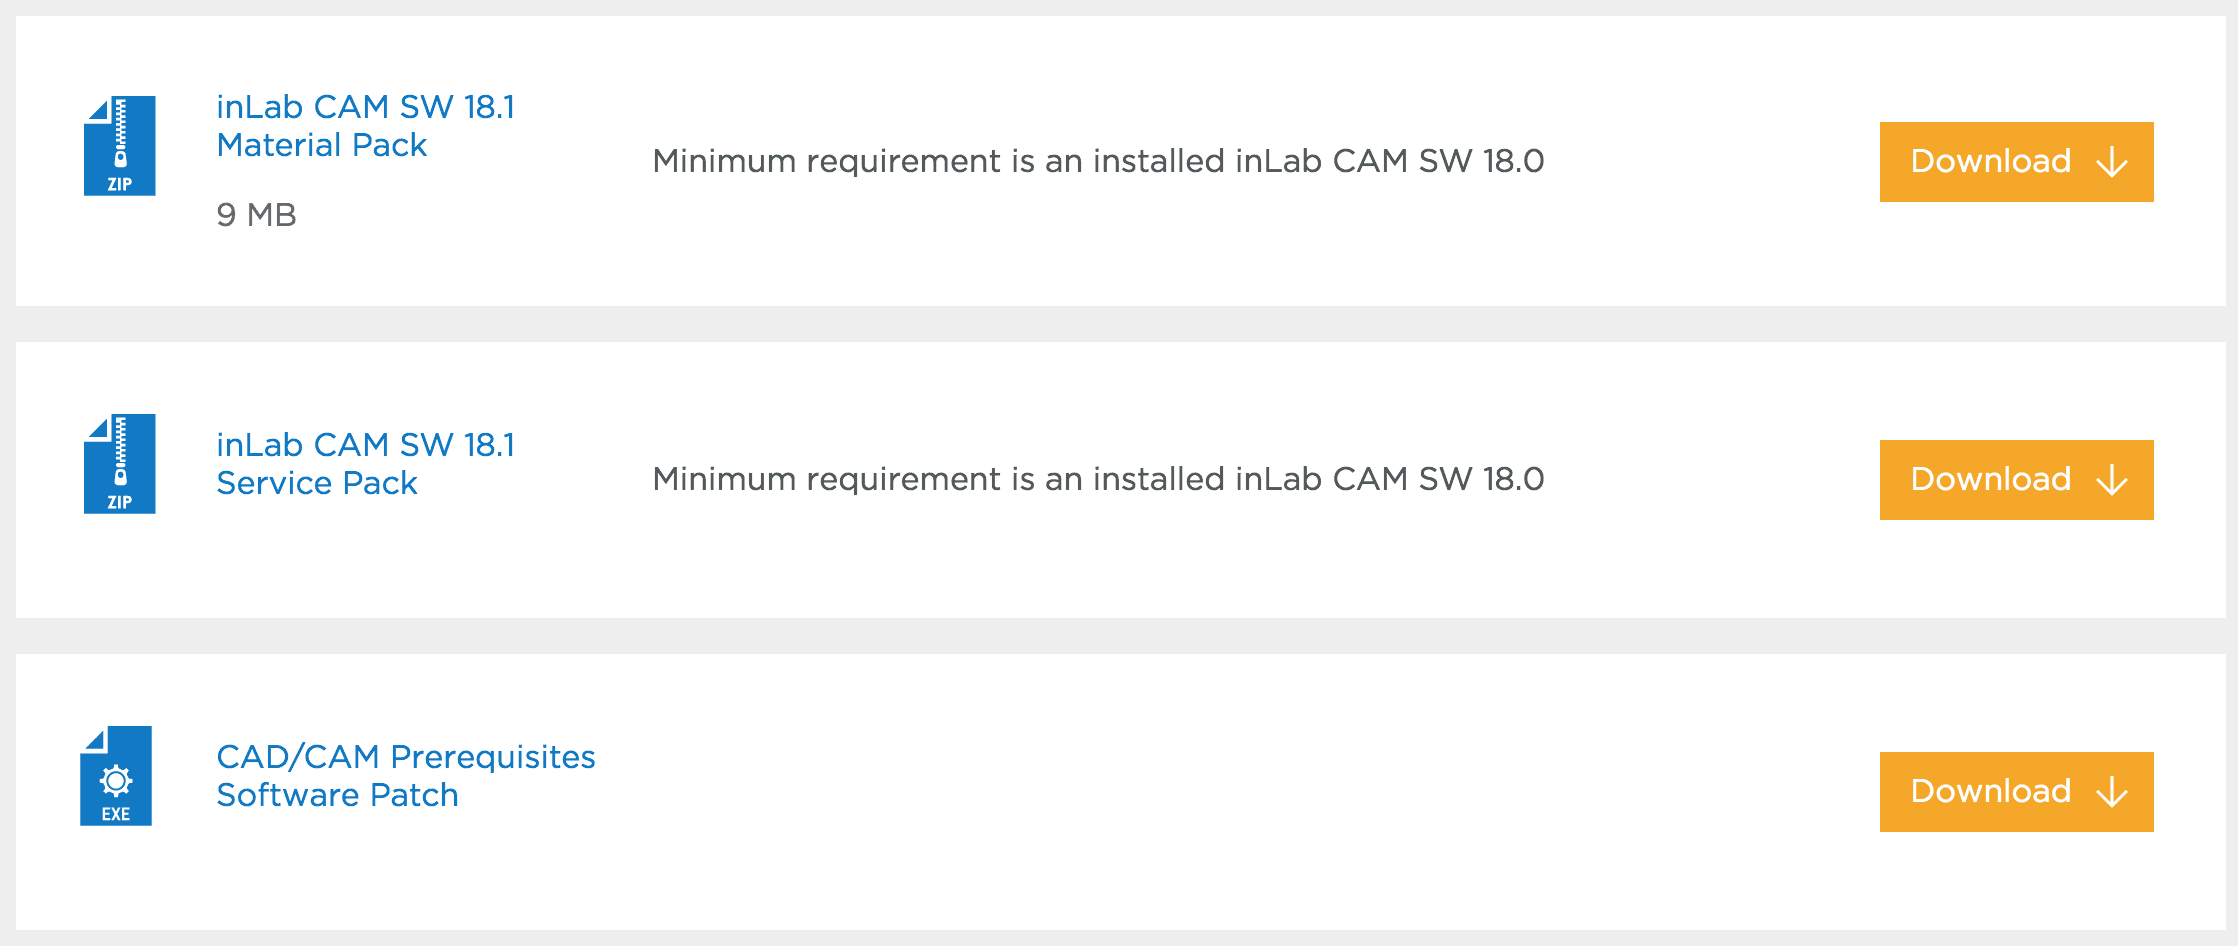Click the ZIP file icon for Service Pack

119,464
